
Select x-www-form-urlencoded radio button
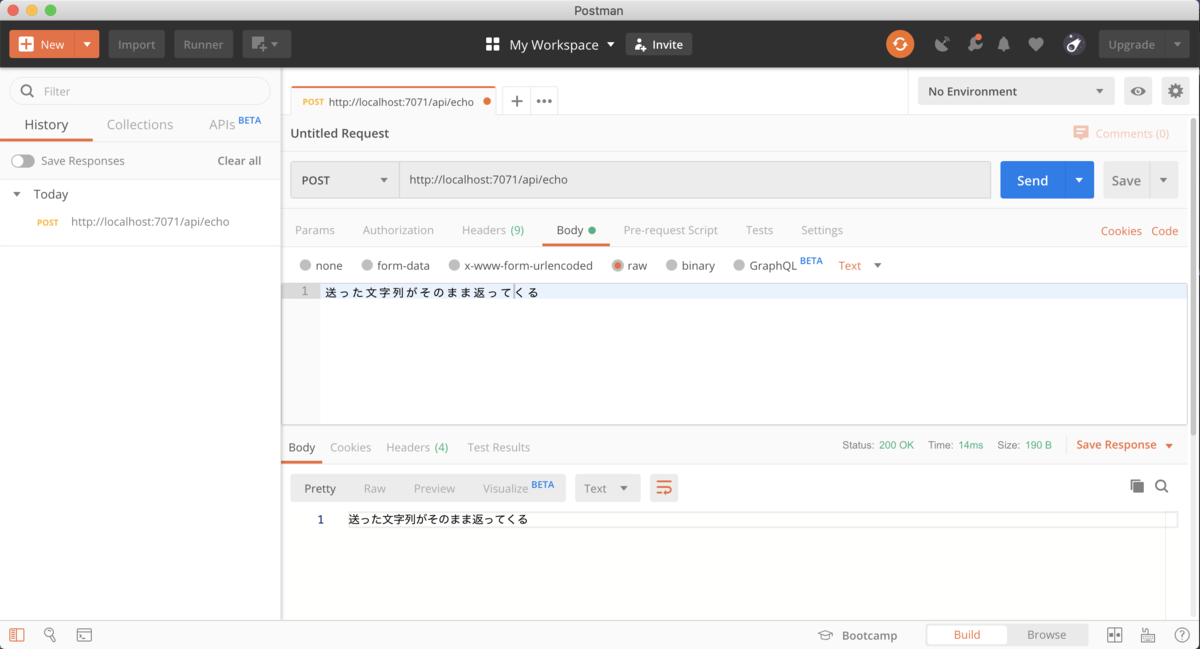[x=454, y=265]
